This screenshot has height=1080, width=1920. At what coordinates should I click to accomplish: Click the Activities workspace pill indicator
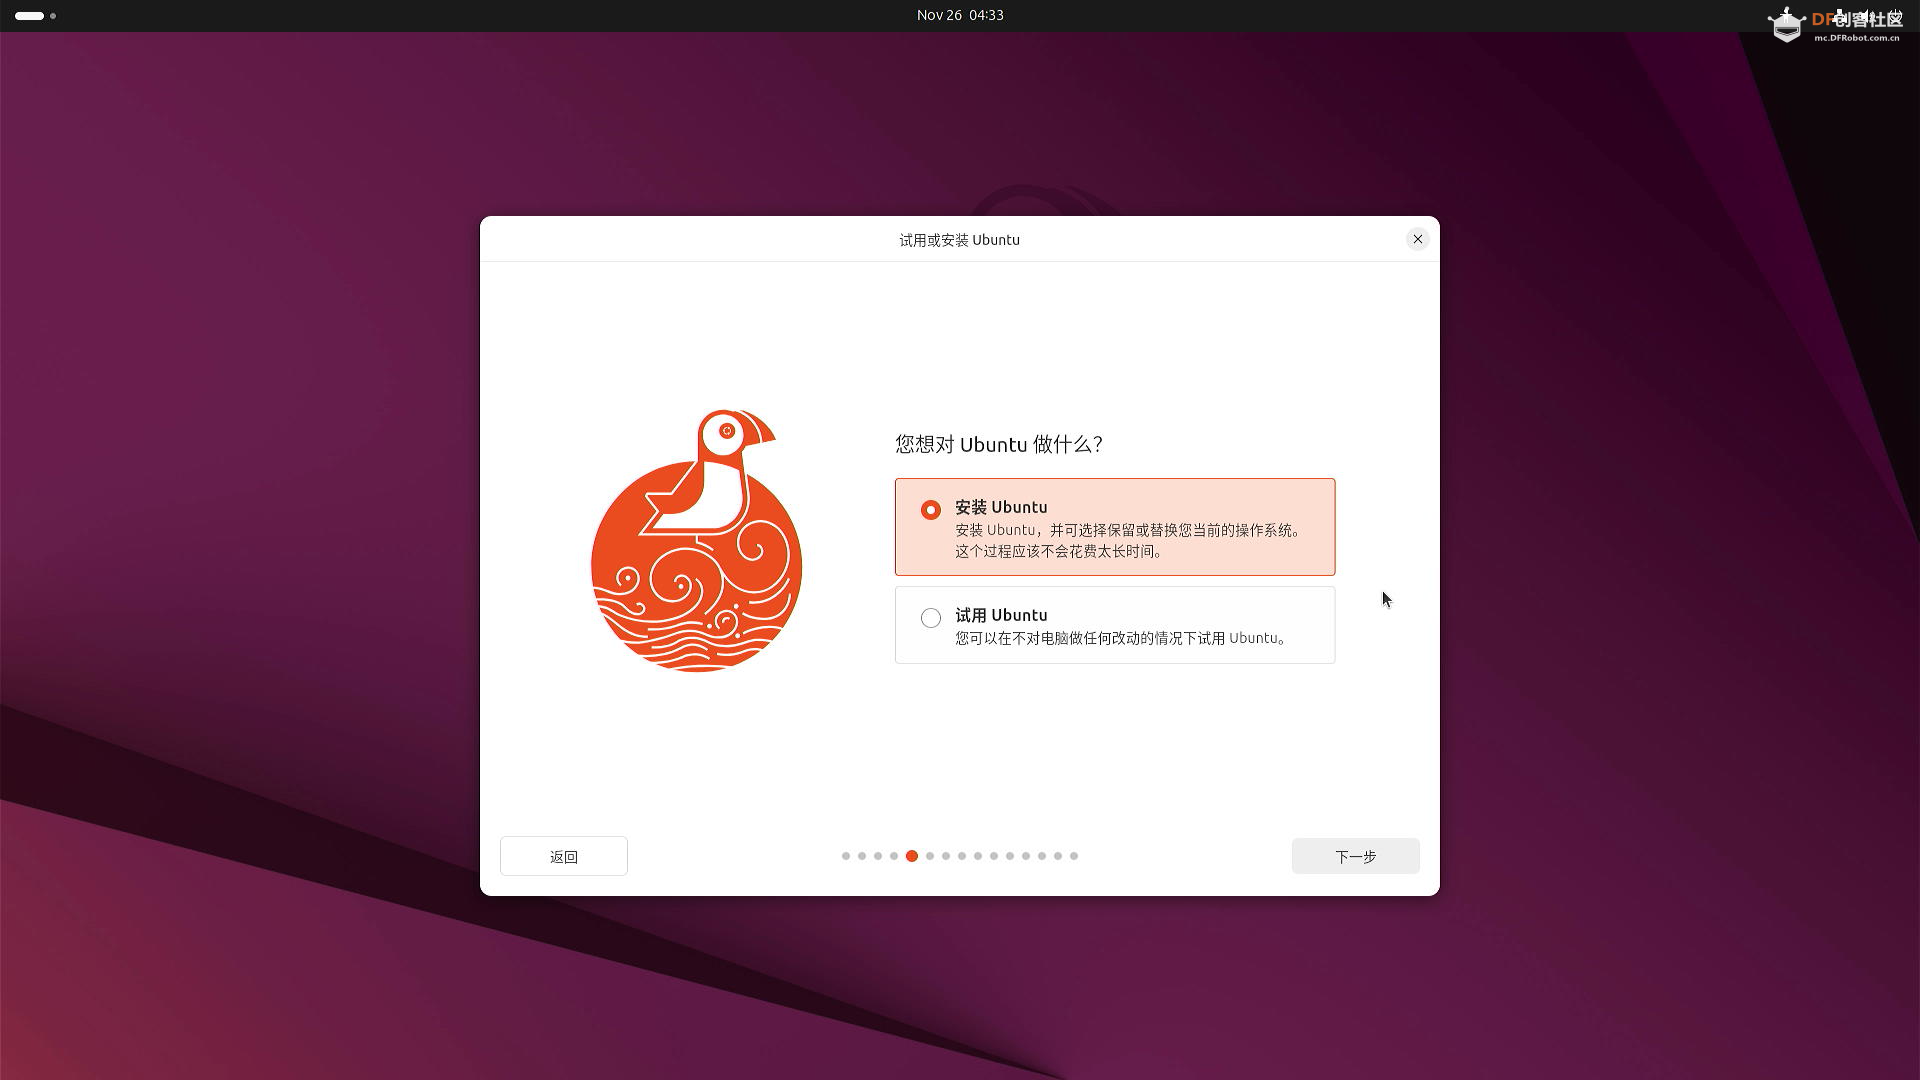(x=30, y=16)
